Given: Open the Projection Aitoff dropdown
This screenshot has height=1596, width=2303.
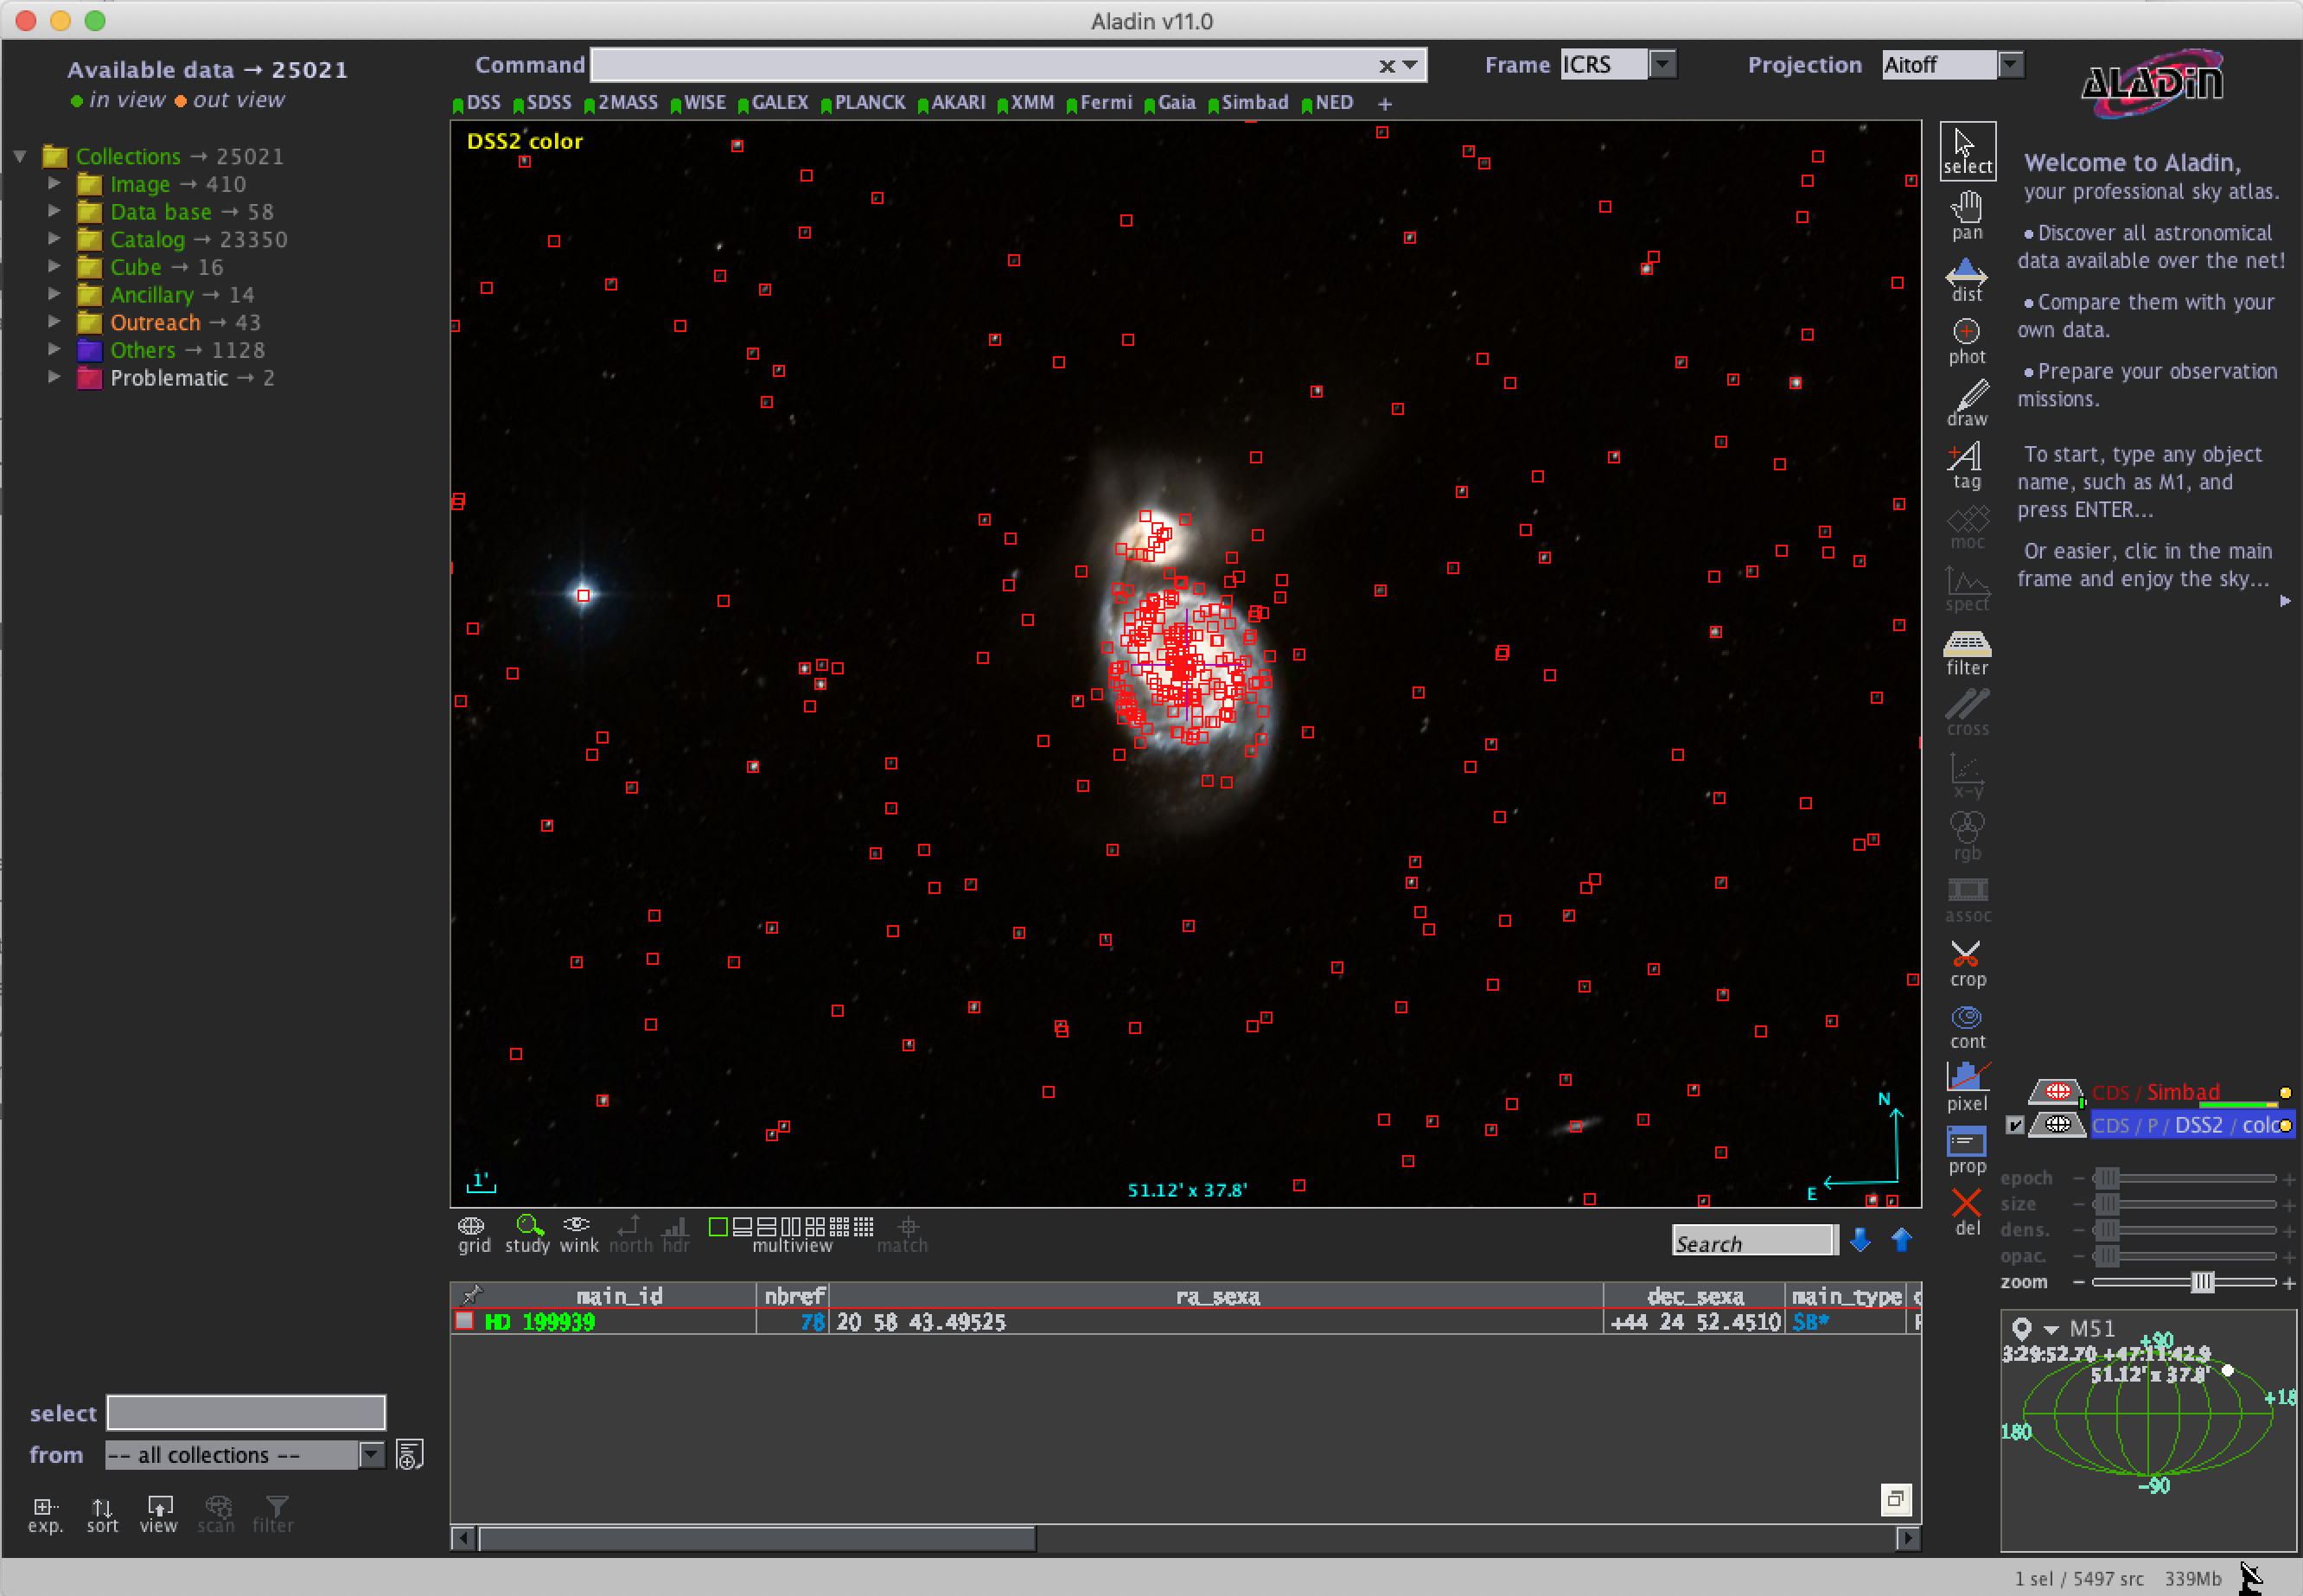Looking at the screenshot, I should point(2010,65).
